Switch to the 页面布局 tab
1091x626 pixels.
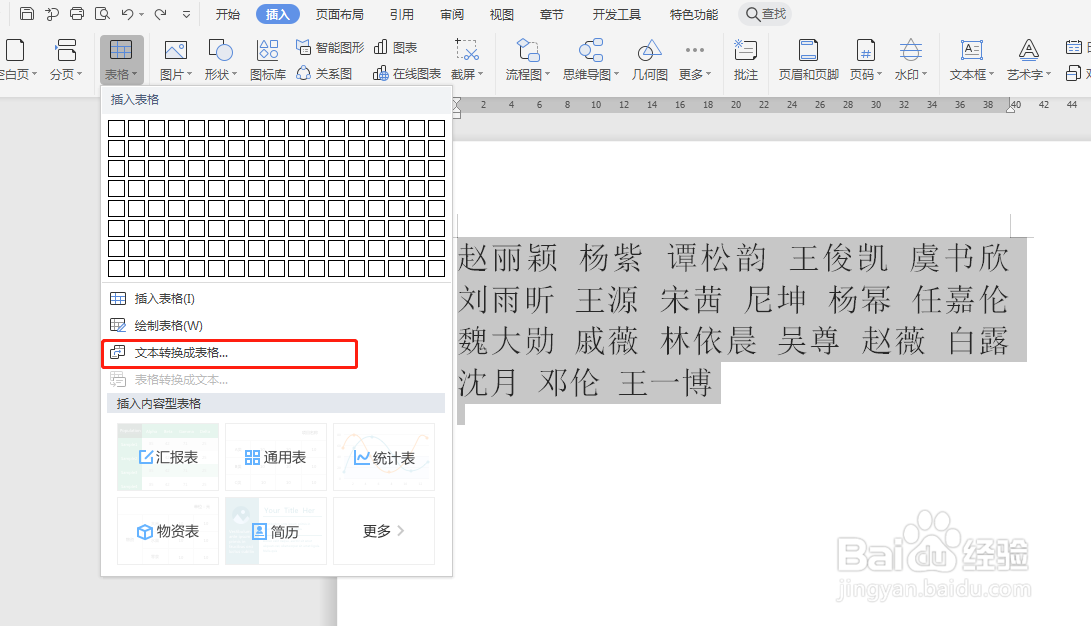coord(340,14)
